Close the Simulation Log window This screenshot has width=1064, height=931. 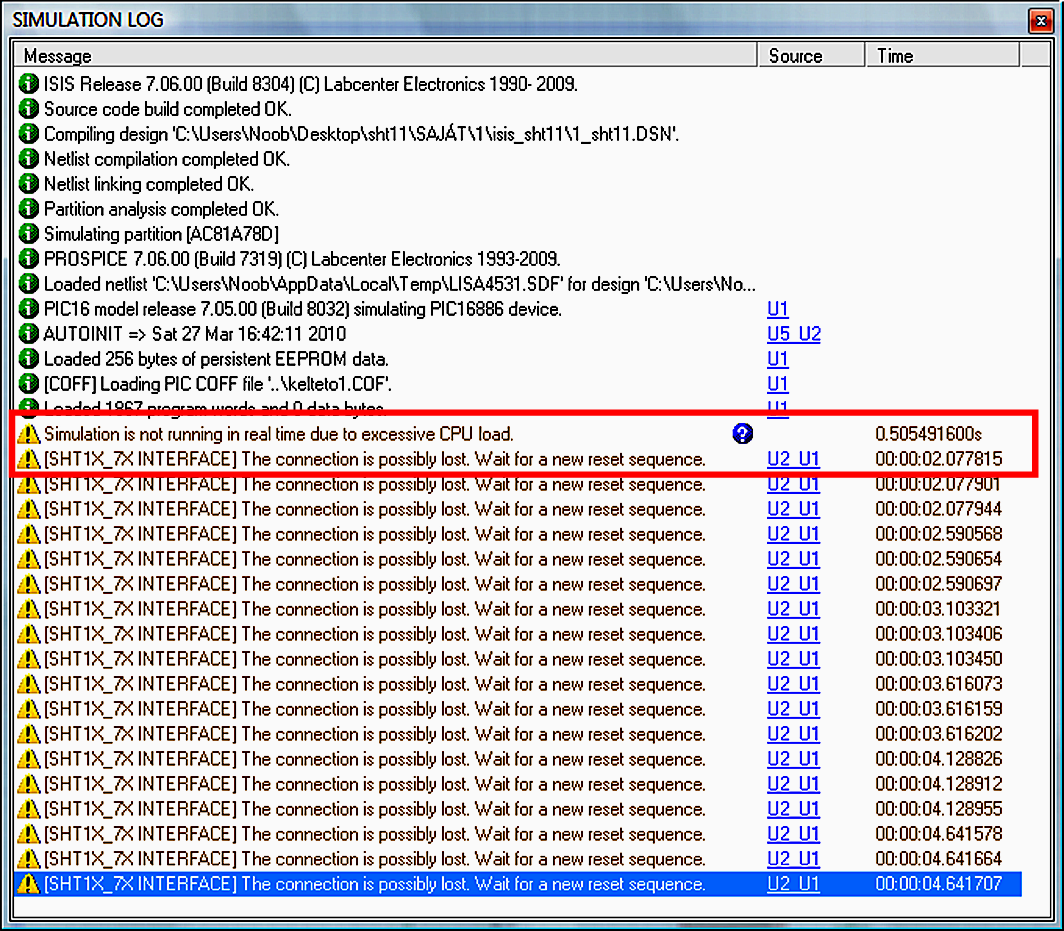(1040, 21)
